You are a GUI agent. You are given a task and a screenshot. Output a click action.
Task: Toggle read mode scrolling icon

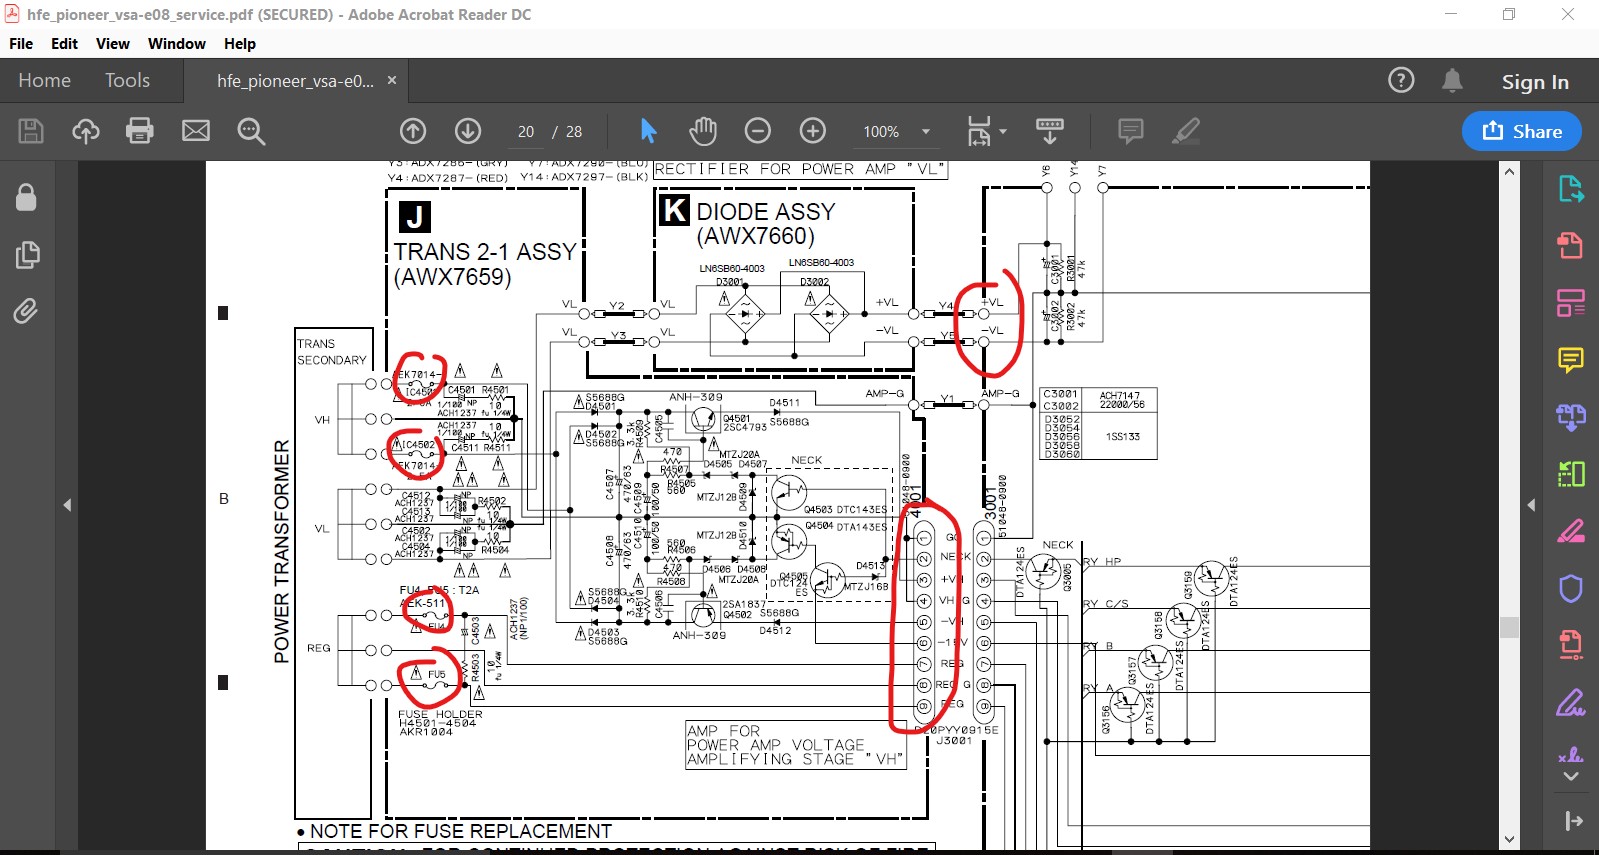1050,131
